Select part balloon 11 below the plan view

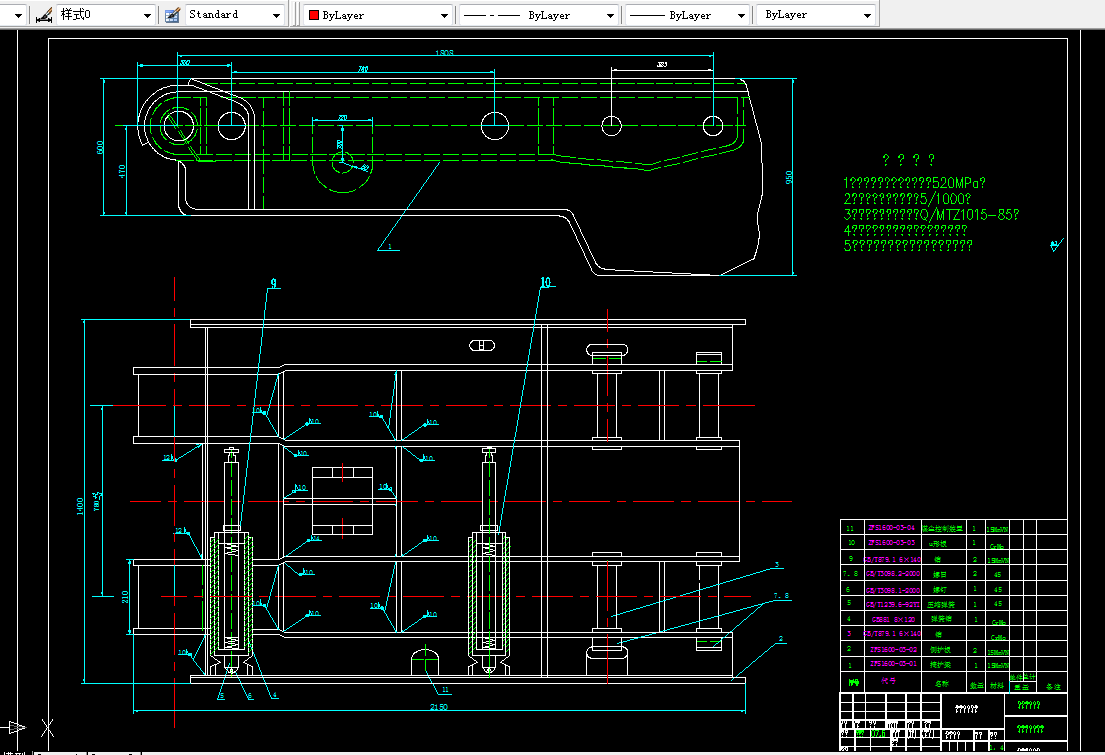445,690
